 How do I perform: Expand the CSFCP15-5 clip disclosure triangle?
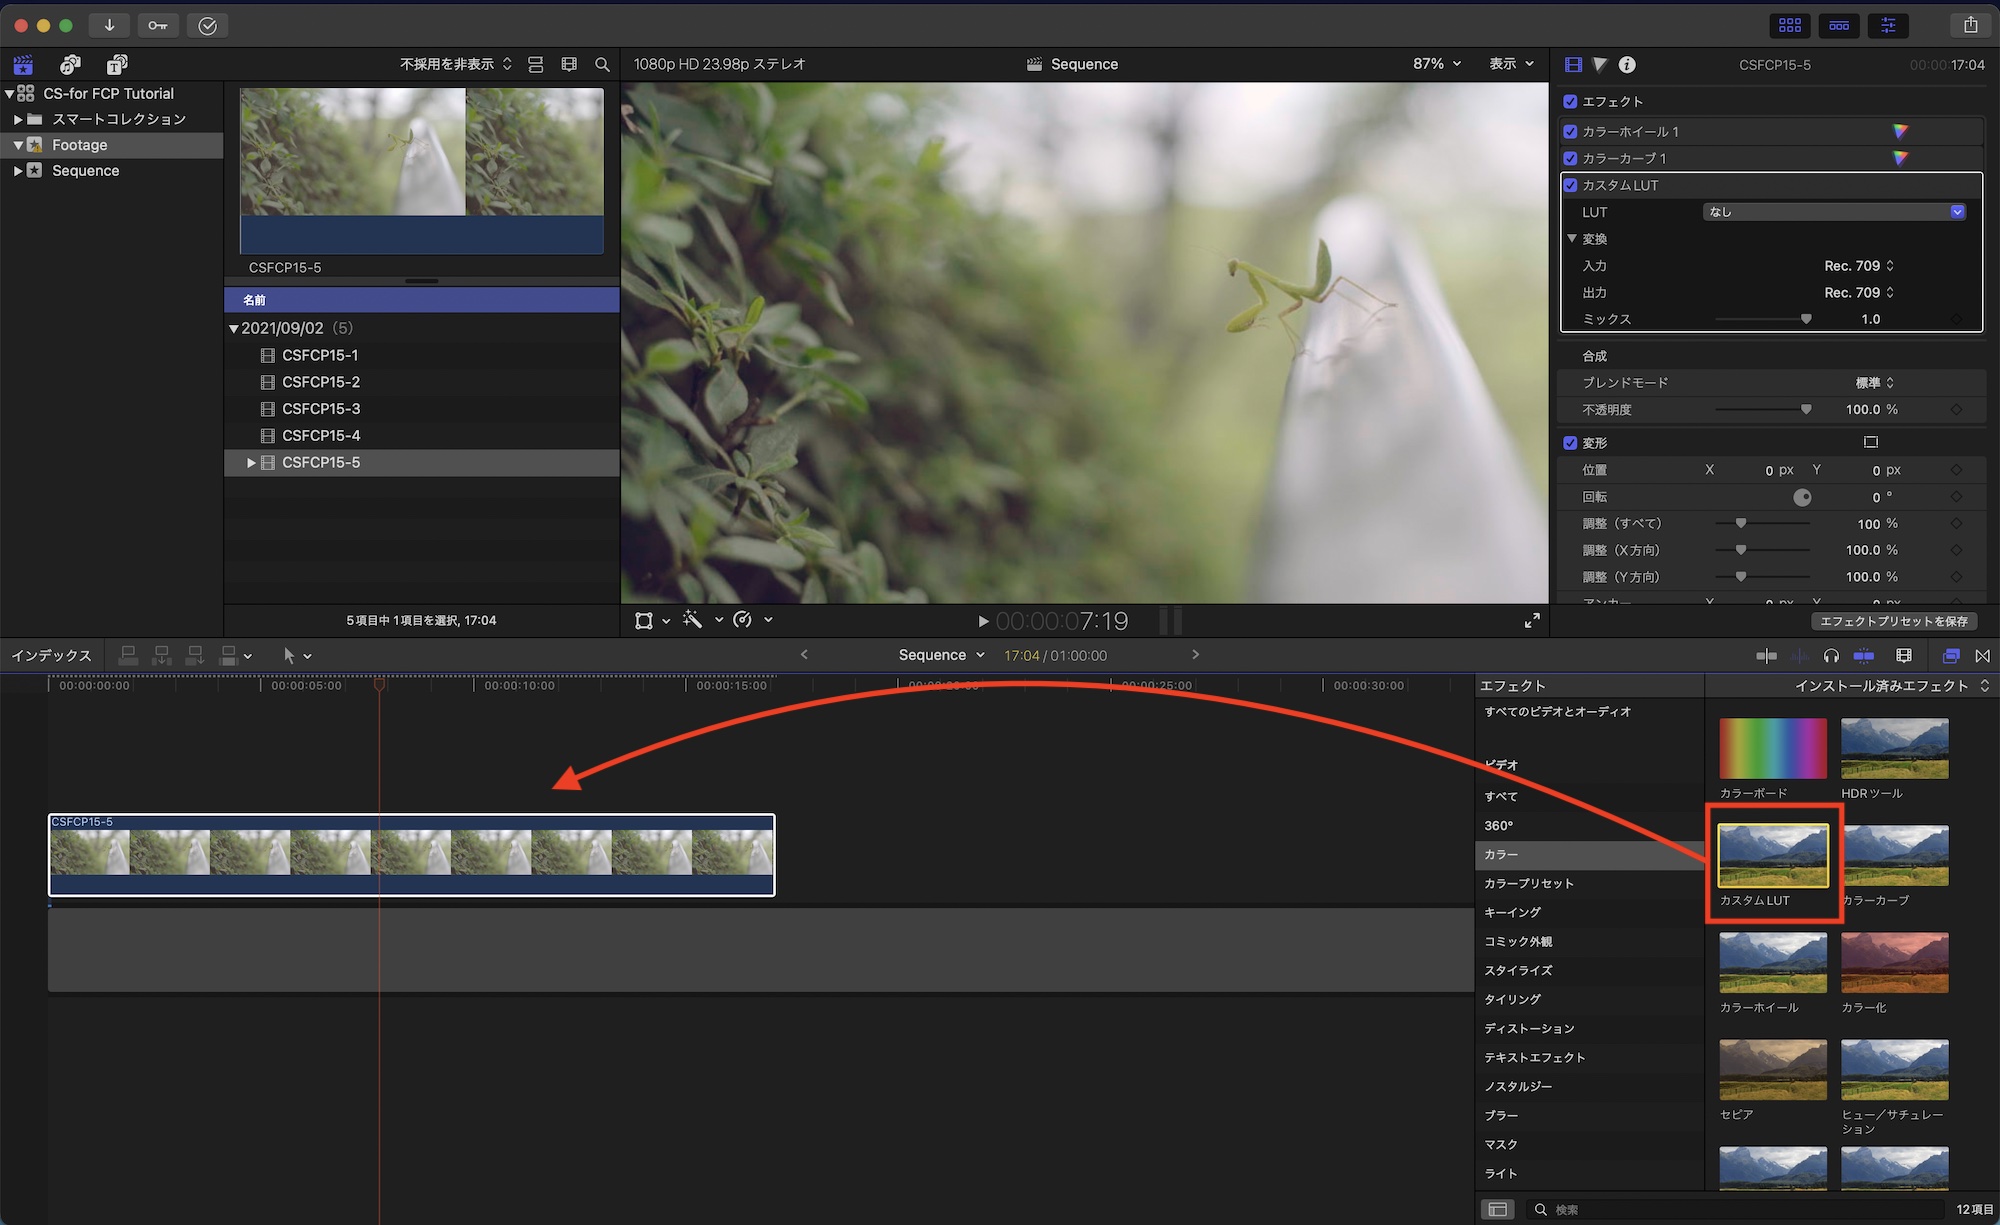click(251, 463)
